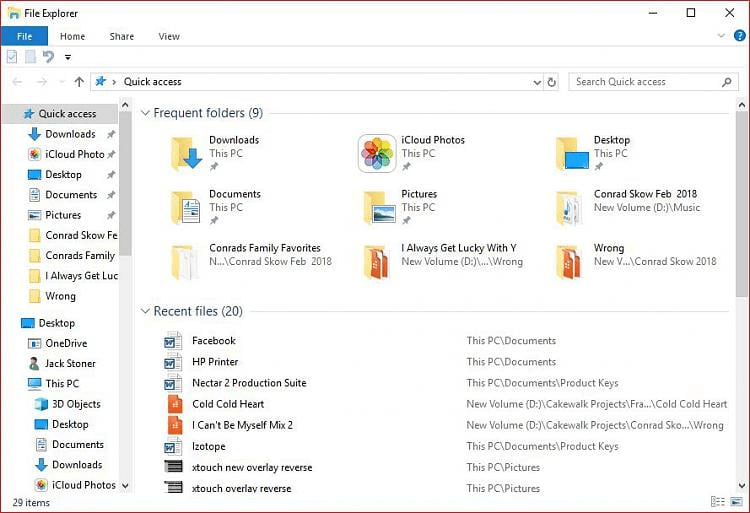Switch to the View ribbon tab
The width and height of the screenshot is (750, 513).
(x=169, y=36)
